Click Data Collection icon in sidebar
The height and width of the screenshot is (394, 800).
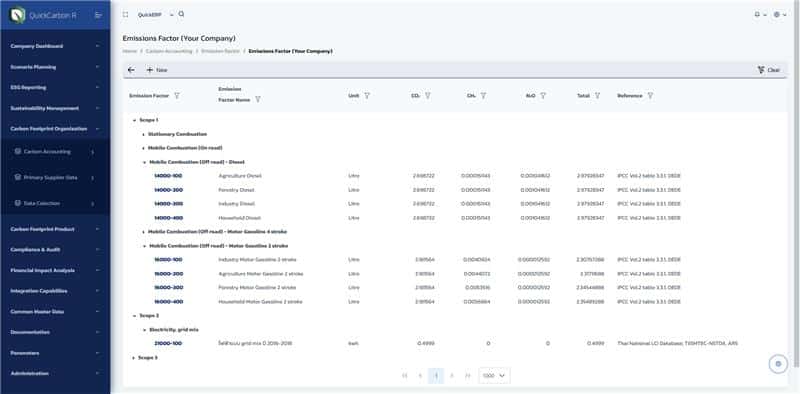[x=18, y=203]
